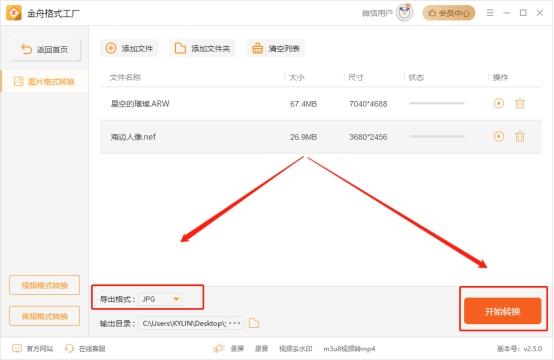Click the 开始转换 start button
The height and width of the screenshot is (360, 554).
502,311
